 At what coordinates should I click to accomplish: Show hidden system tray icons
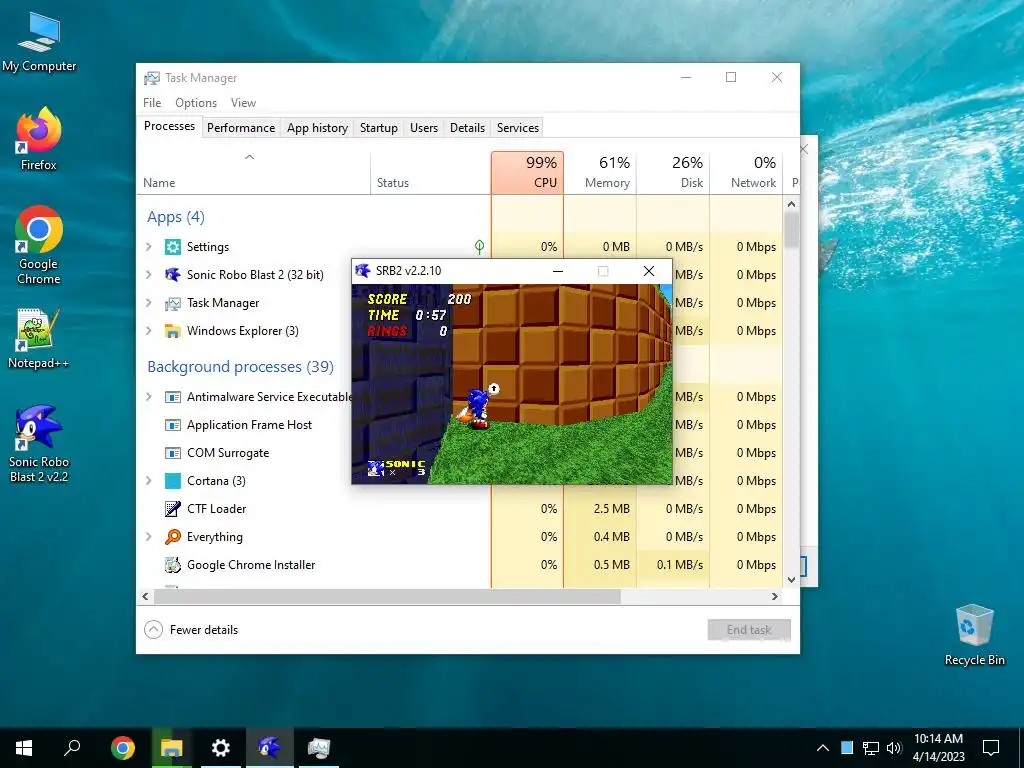pyautogui.click(x=823, y=748)
